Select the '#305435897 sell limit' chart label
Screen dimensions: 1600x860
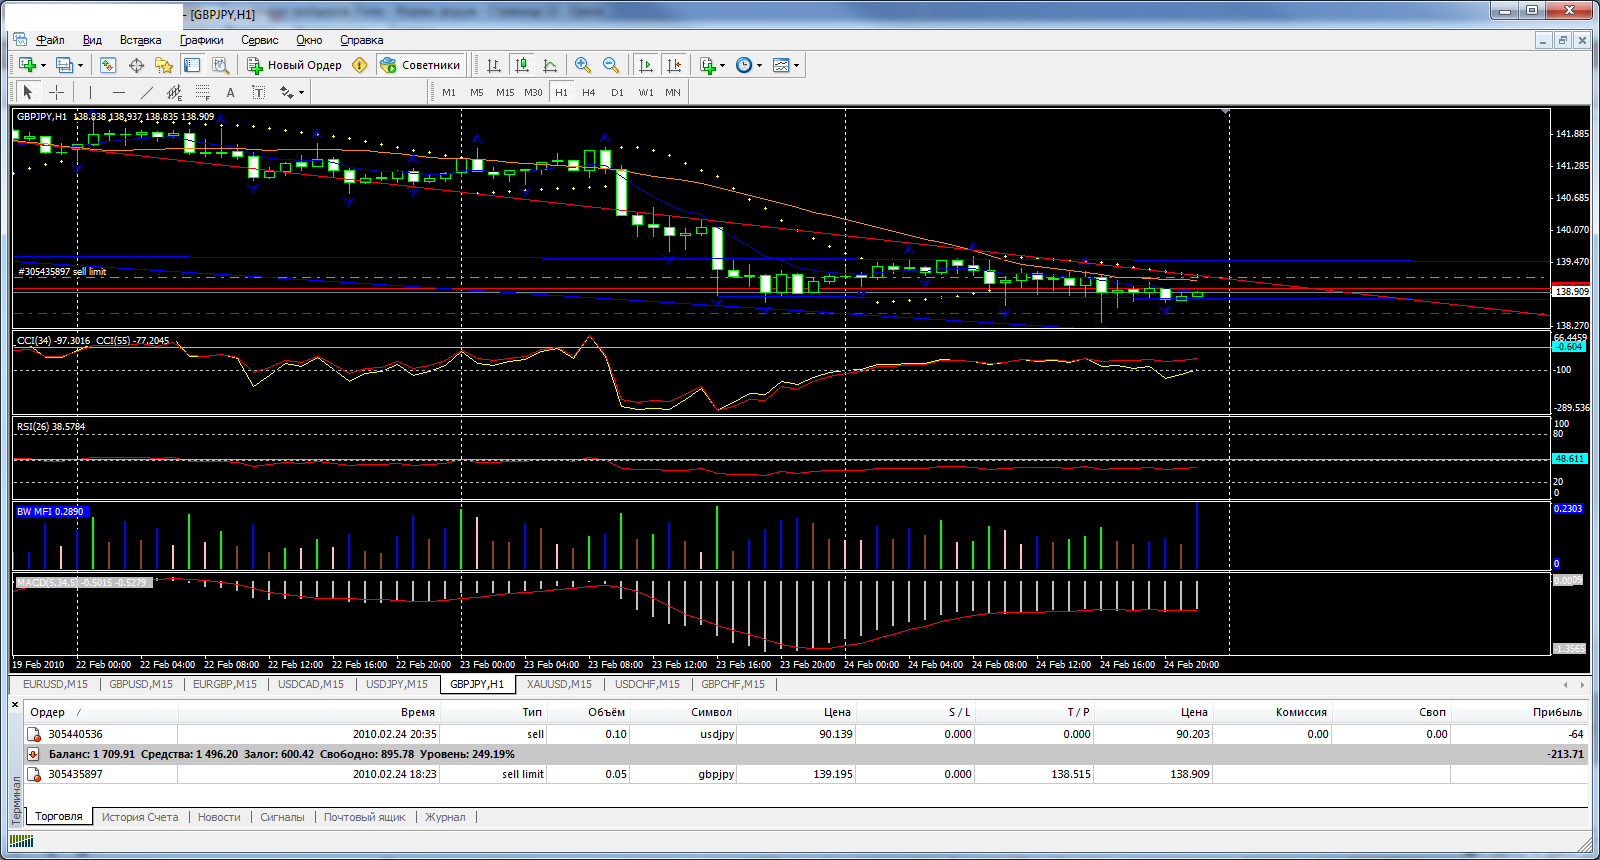[x=62, y=271]
